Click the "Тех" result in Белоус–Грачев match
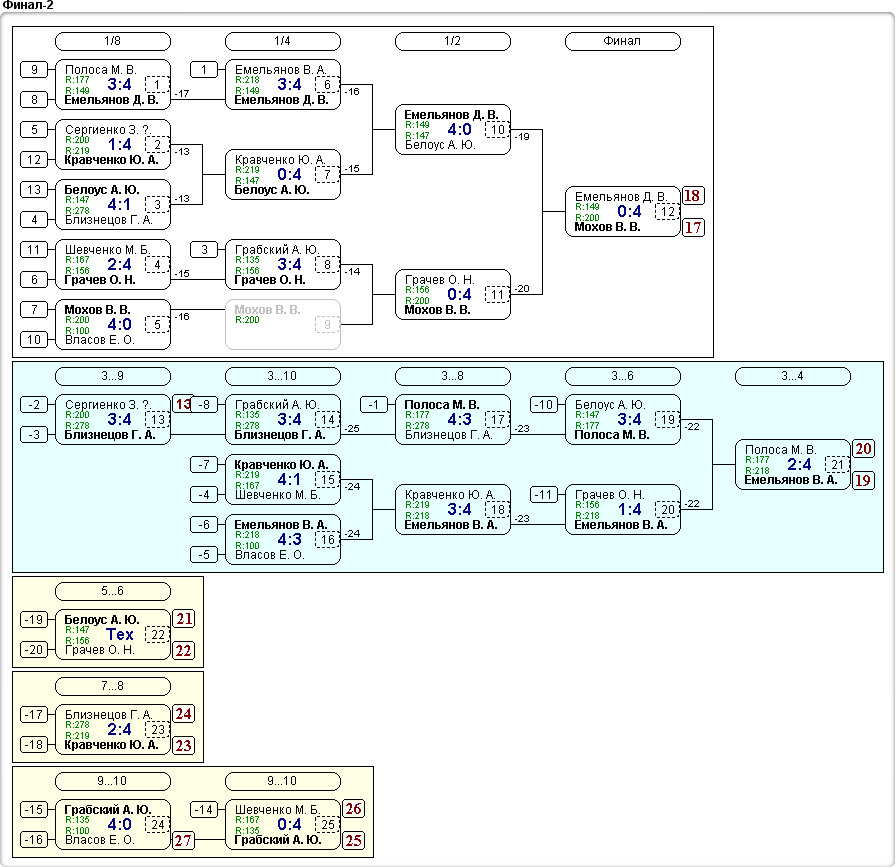 [x=119, y=634]
